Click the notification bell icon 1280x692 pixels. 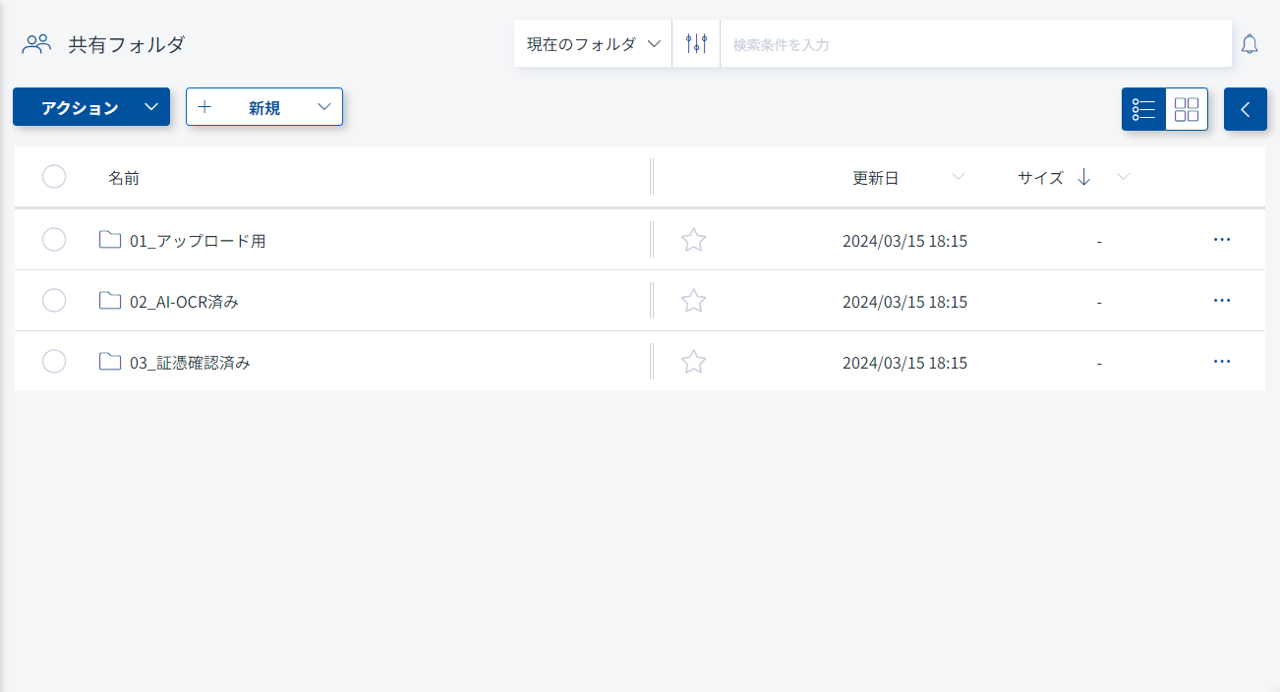(x=1249, y=44)
